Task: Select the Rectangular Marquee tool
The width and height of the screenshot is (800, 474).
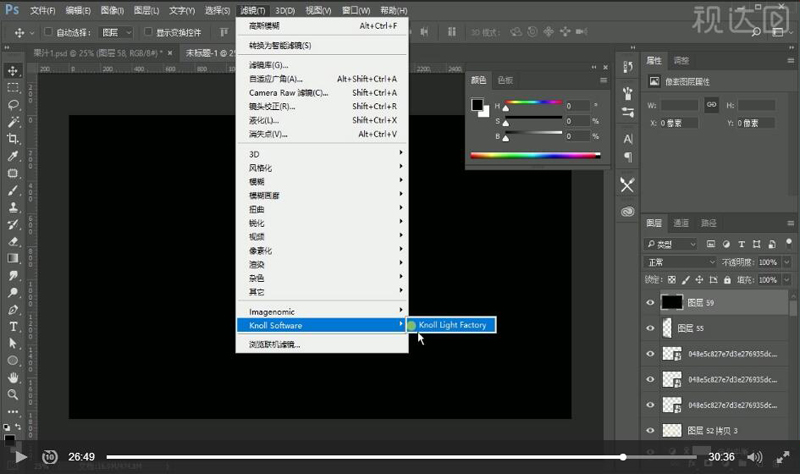Action: (x=13, y=88)
